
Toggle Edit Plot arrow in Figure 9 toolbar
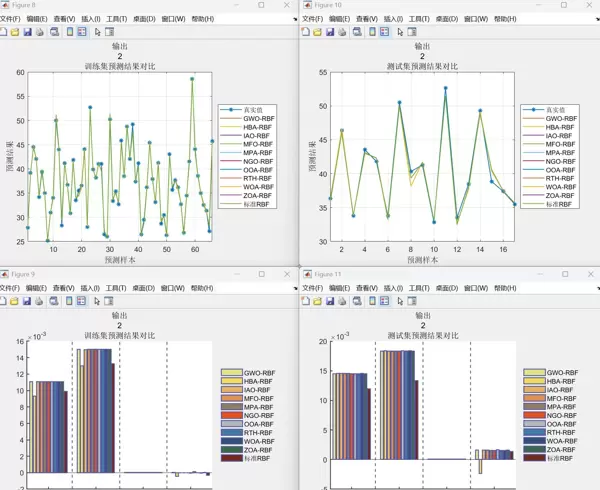coord(97,297)
